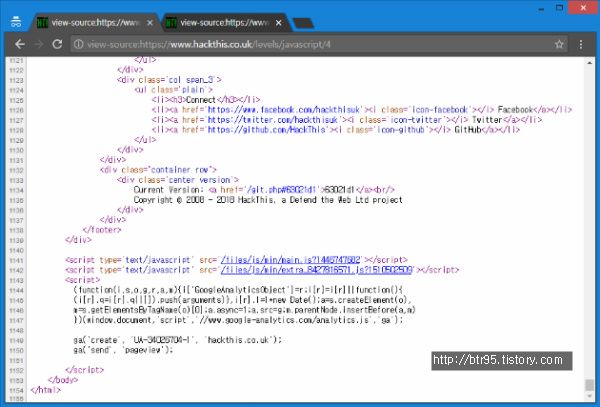
Task: Maximize the browser window
Action: click(559, 8)
